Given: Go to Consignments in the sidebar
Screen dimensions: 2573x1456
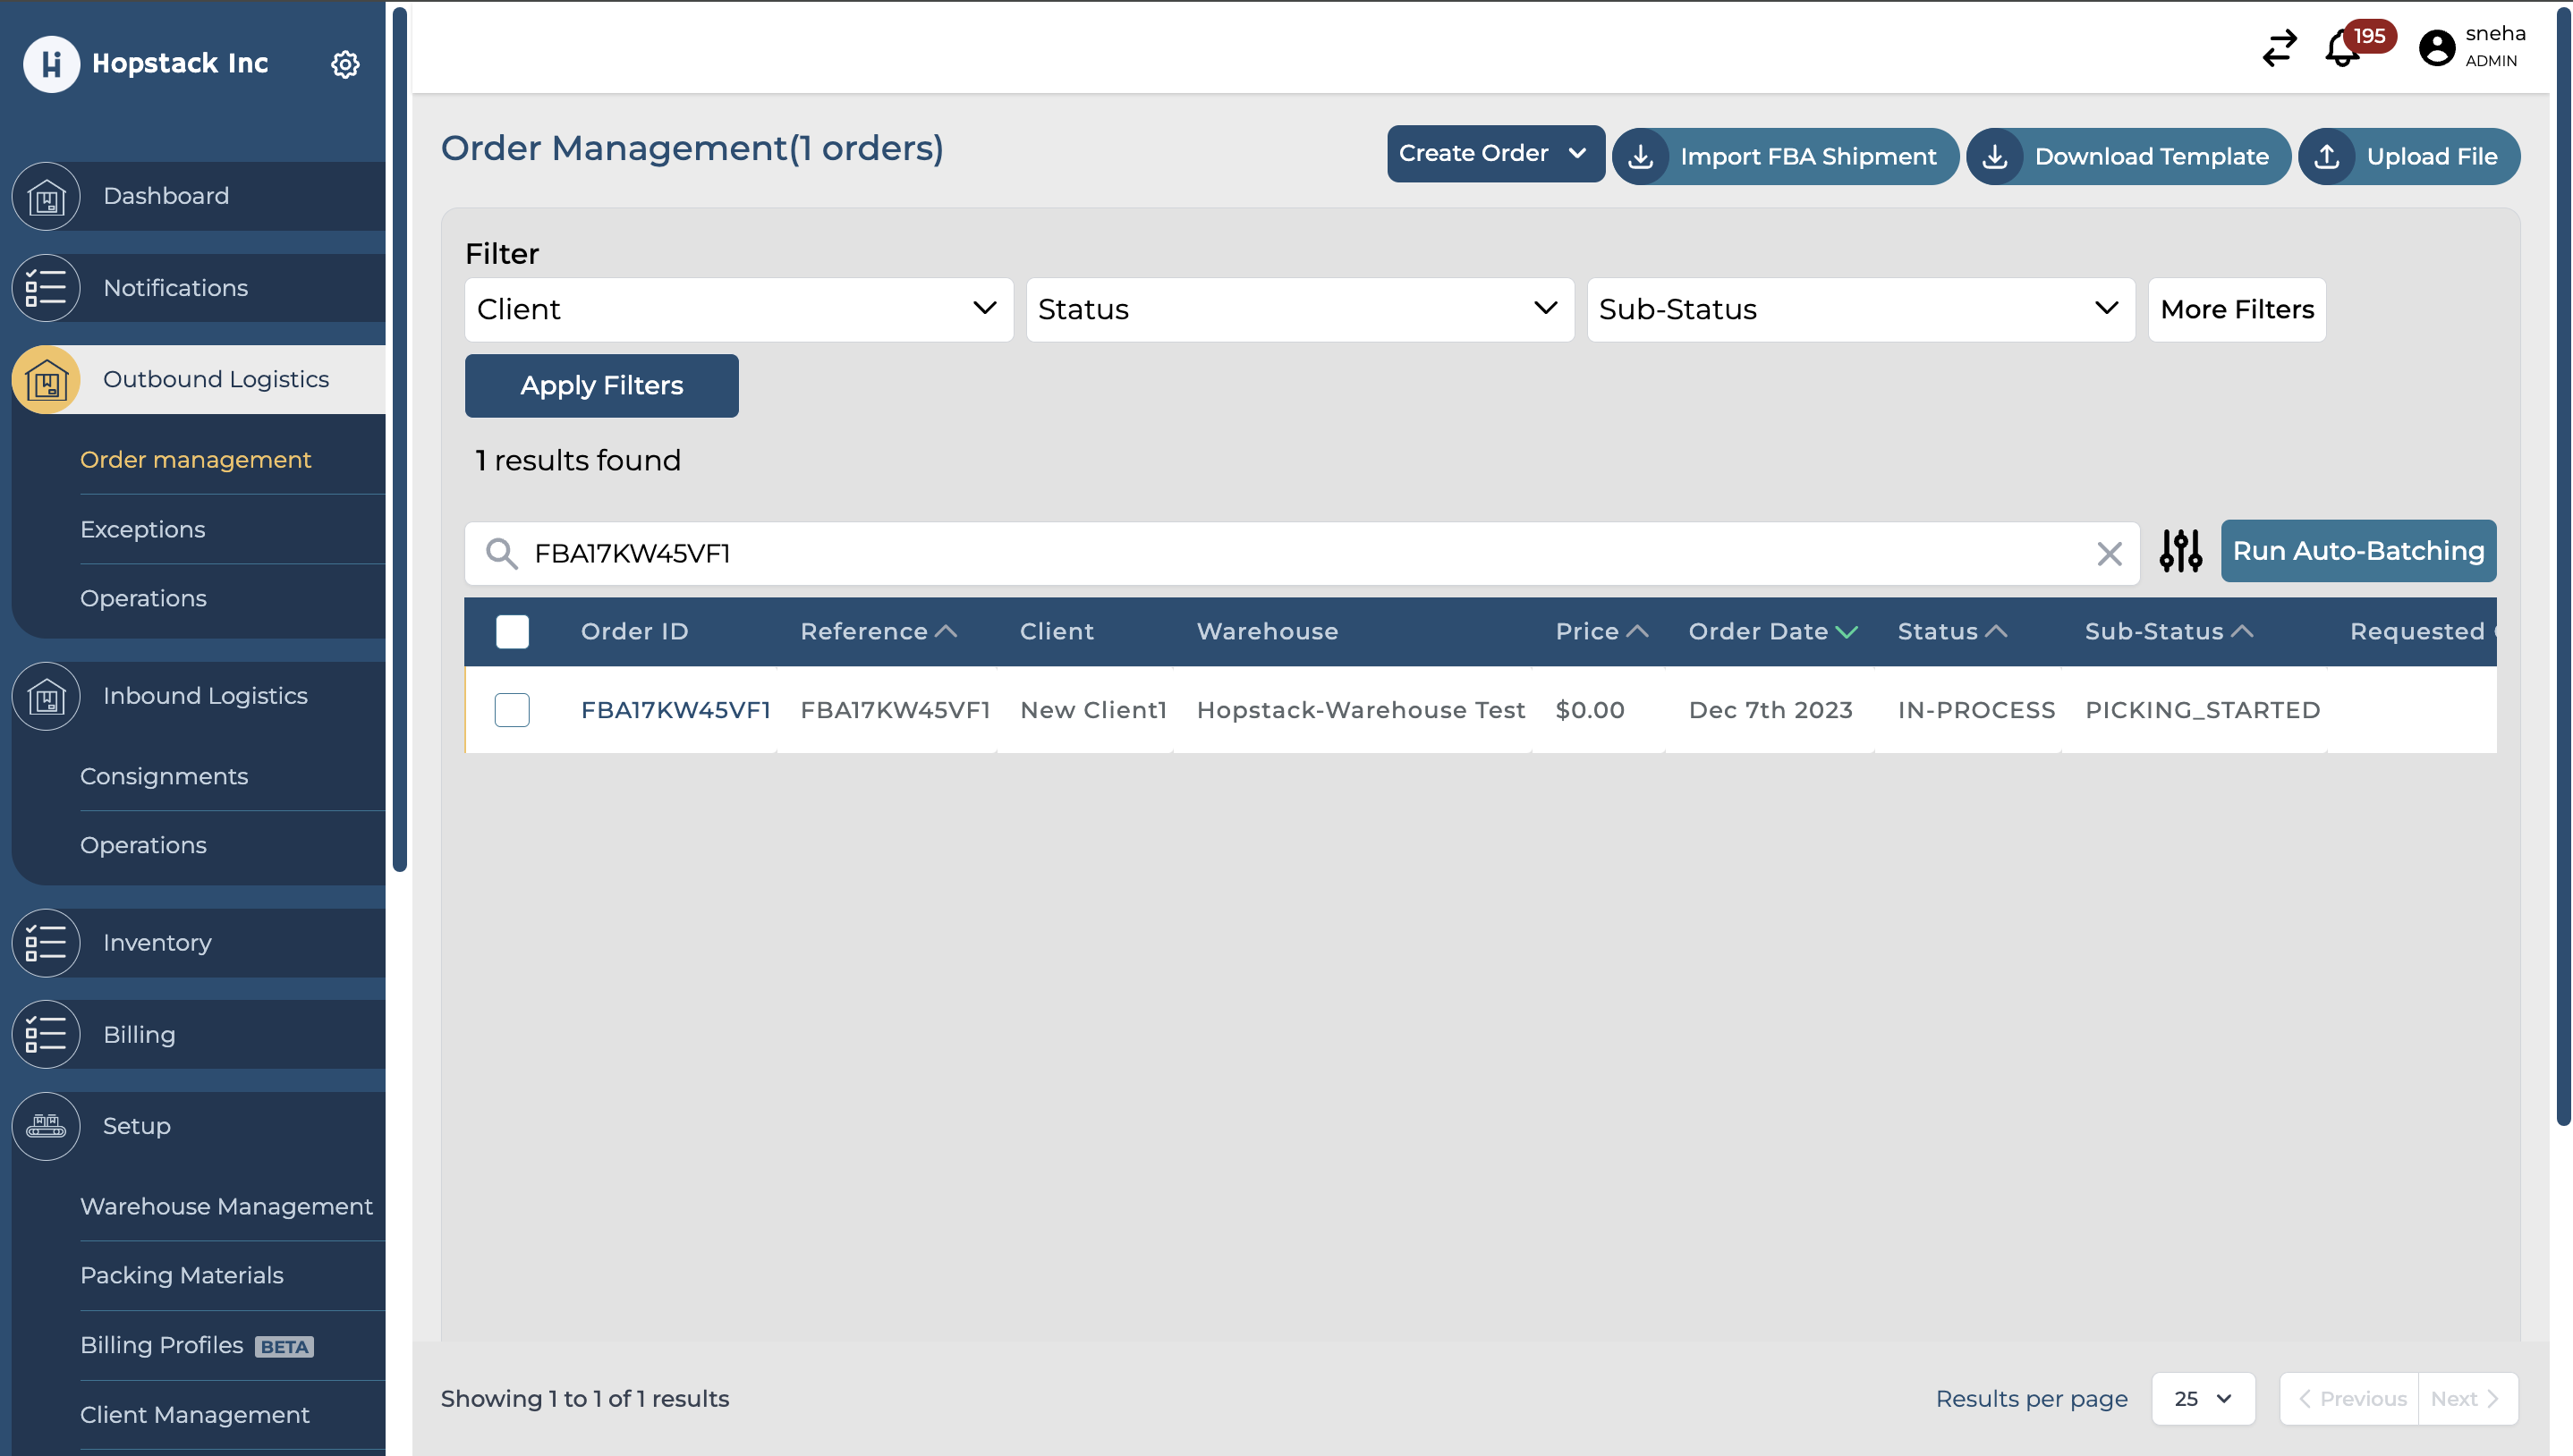Looking at the screenshot, I should click(x=164, y=776).
